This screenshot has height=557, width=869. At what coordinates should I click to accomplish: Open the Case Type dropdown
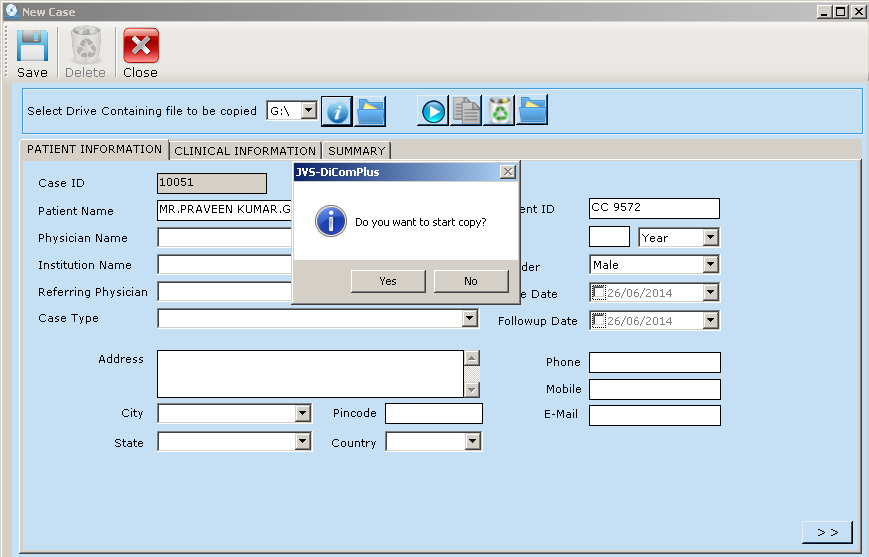470,319
